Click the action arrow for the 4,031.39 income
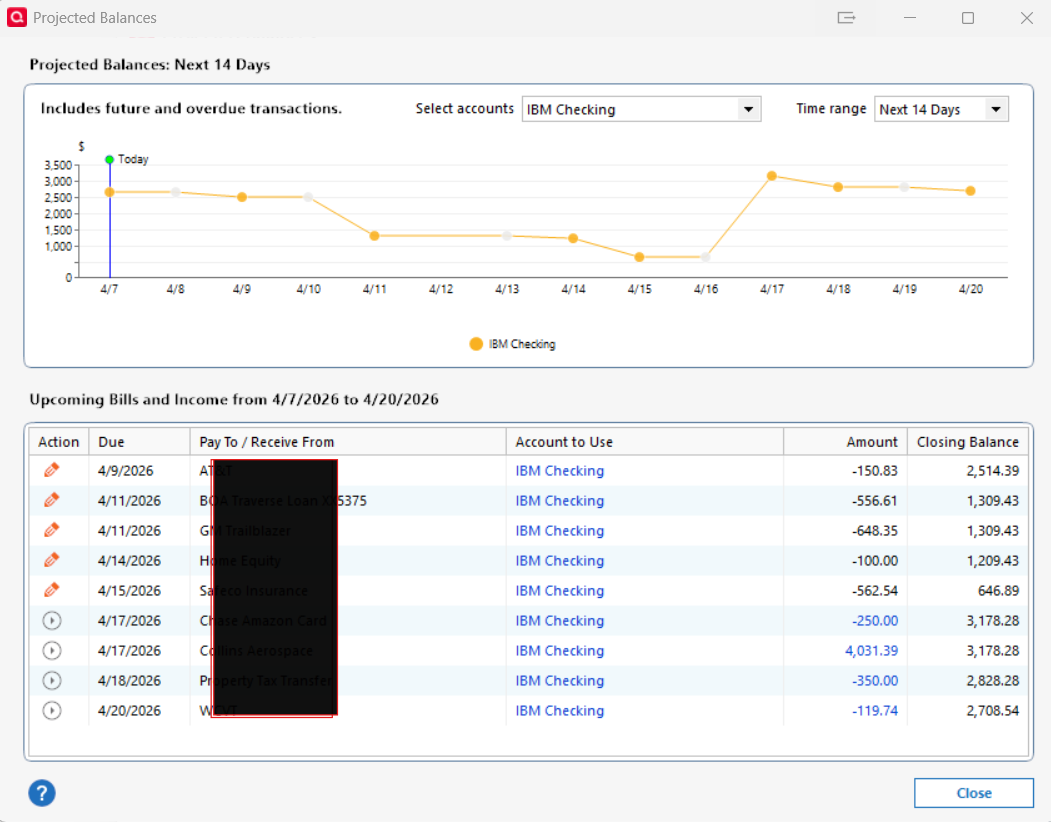Viewport: 1051px width, 822px height. click(52, 650)
